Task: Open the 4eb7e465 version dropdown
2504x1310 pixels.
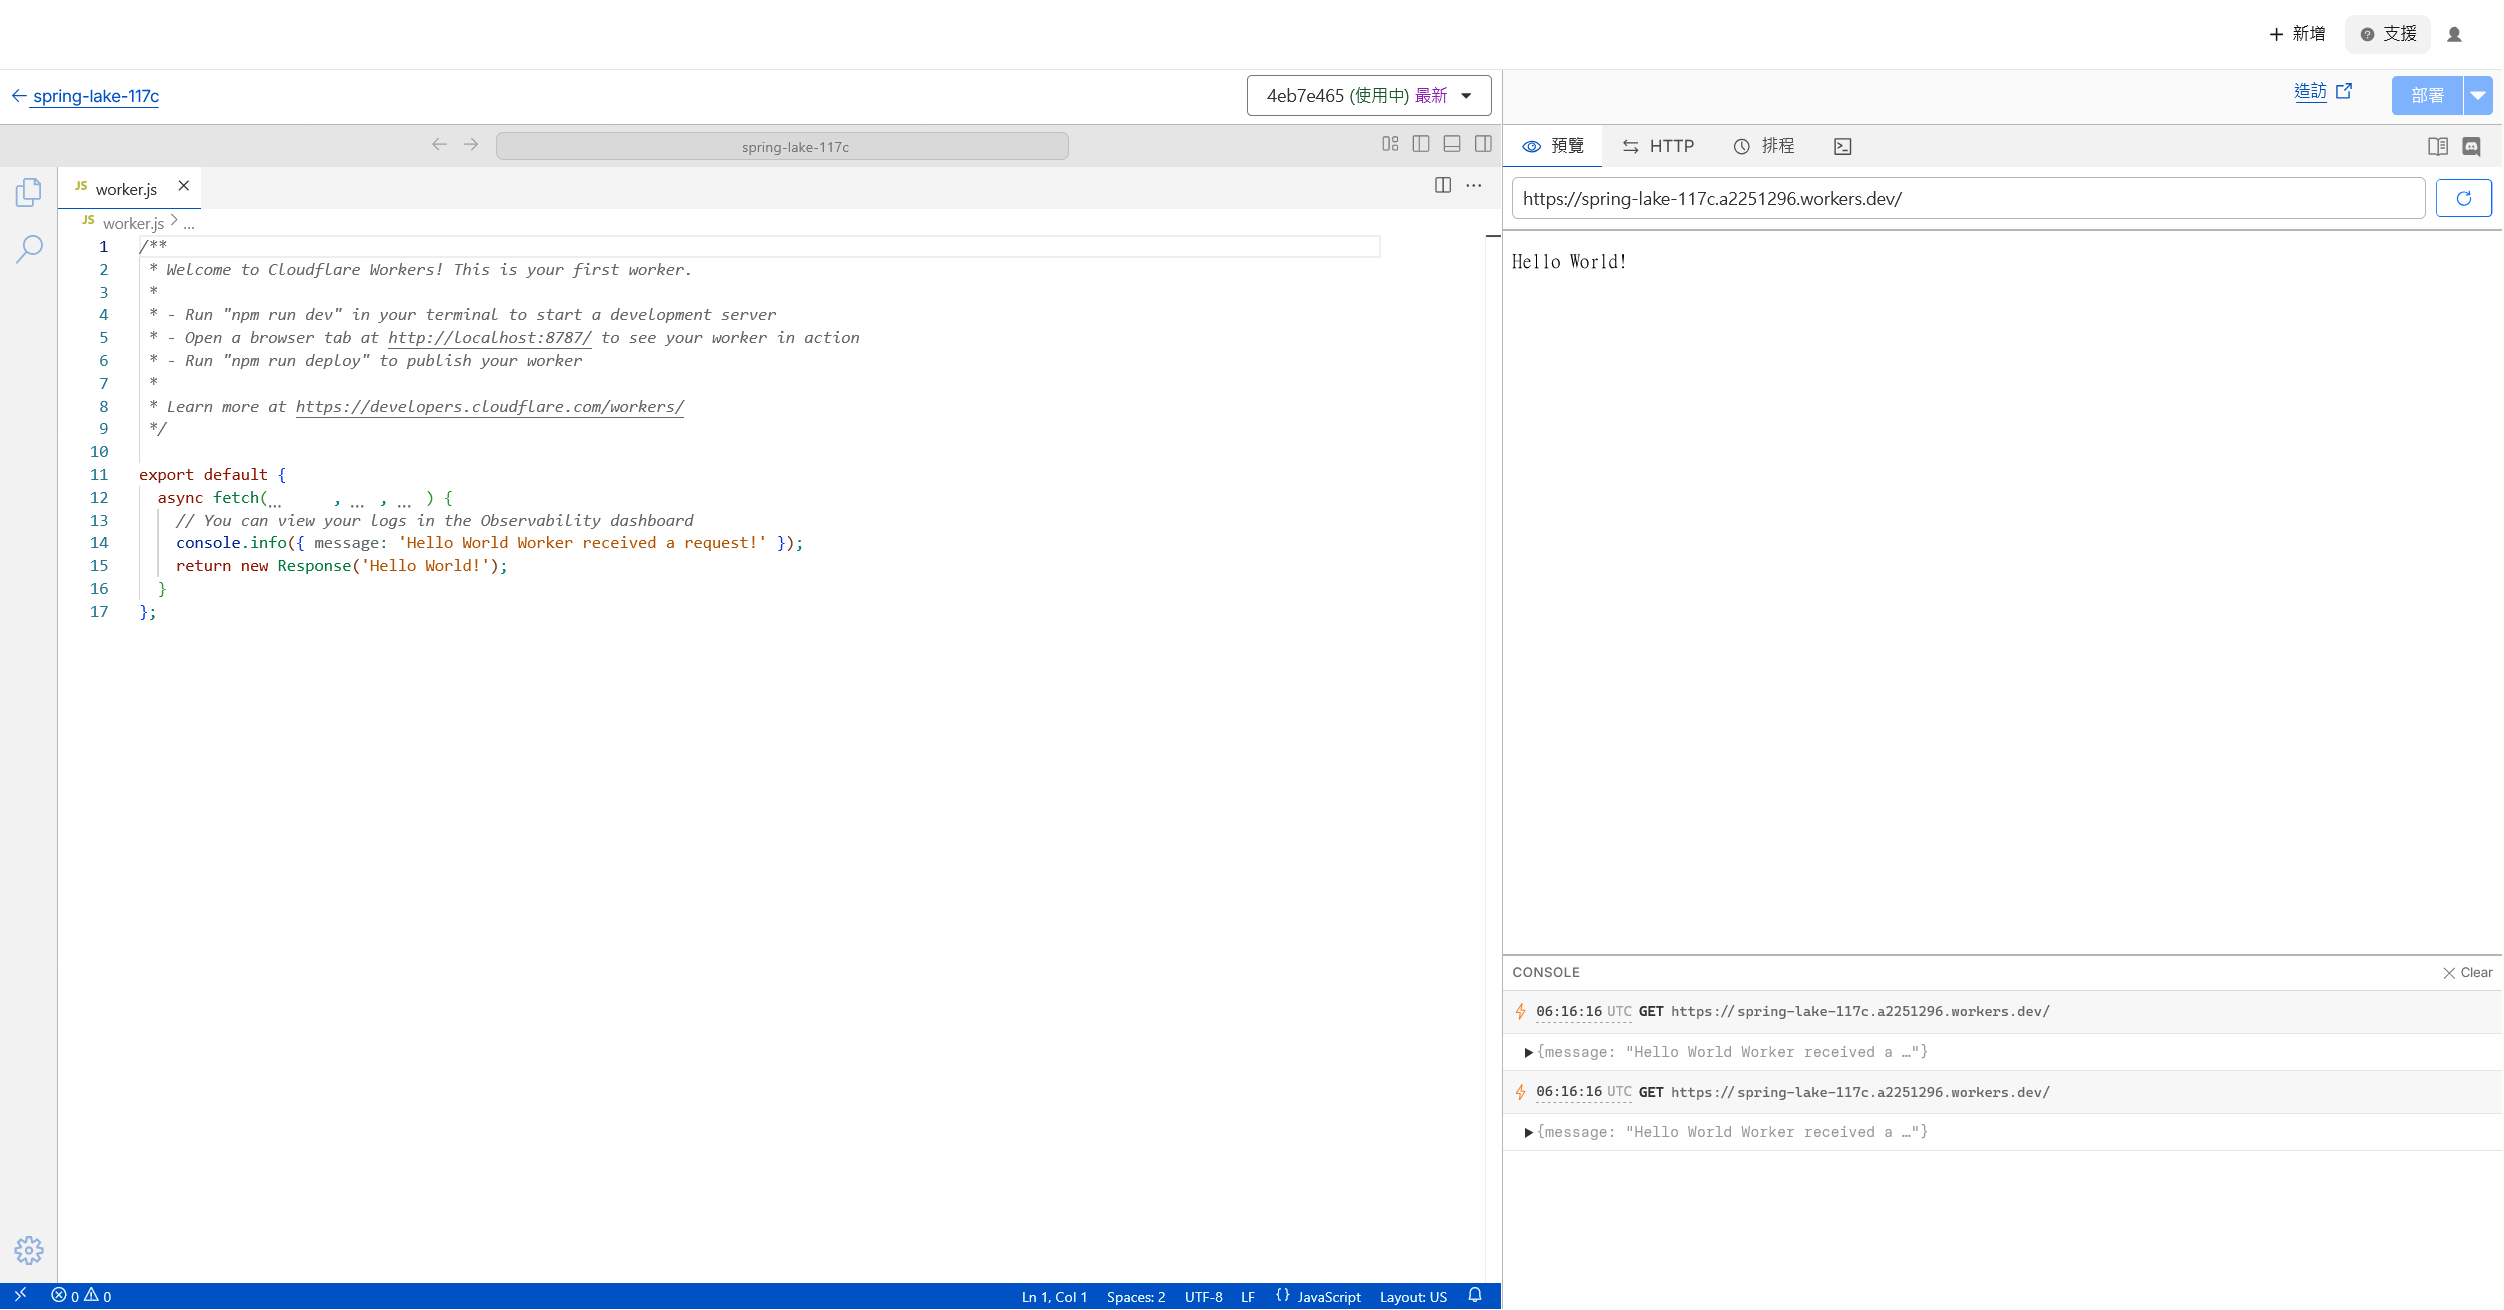Action: click(x=1368, y=96)
